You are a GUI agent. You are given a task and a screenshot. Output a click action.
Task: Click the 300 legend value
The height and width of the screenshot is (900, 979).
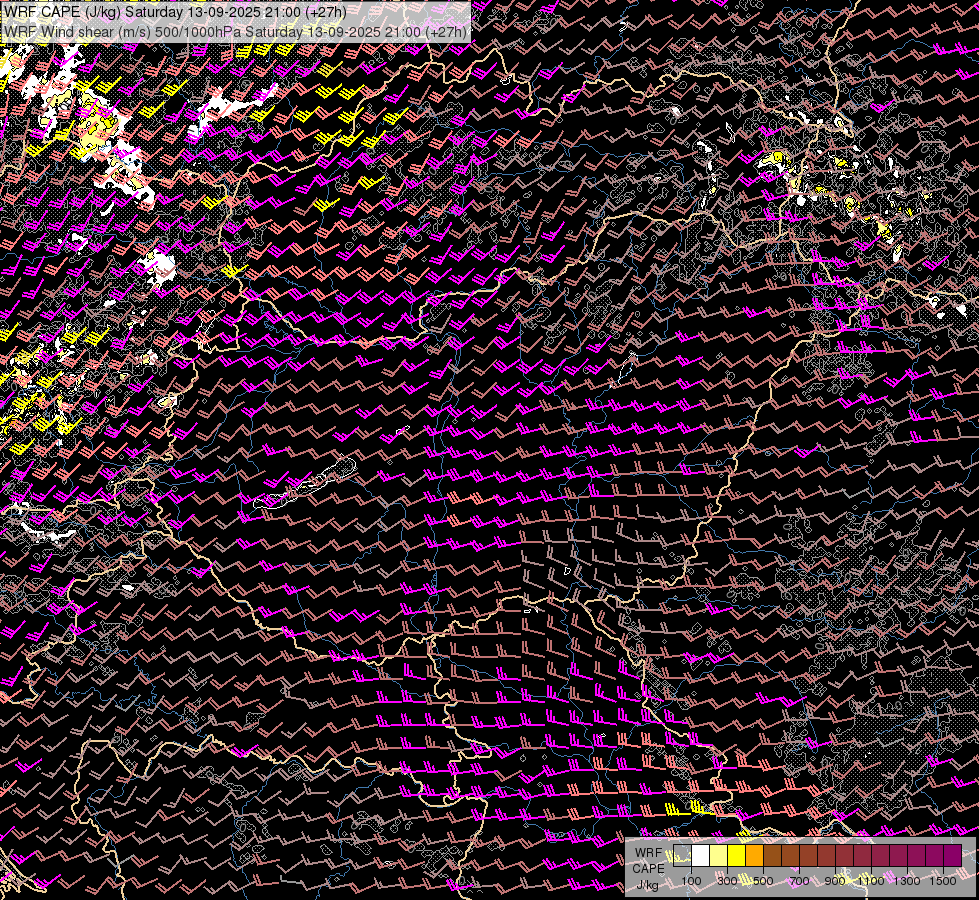coord(727,881)
